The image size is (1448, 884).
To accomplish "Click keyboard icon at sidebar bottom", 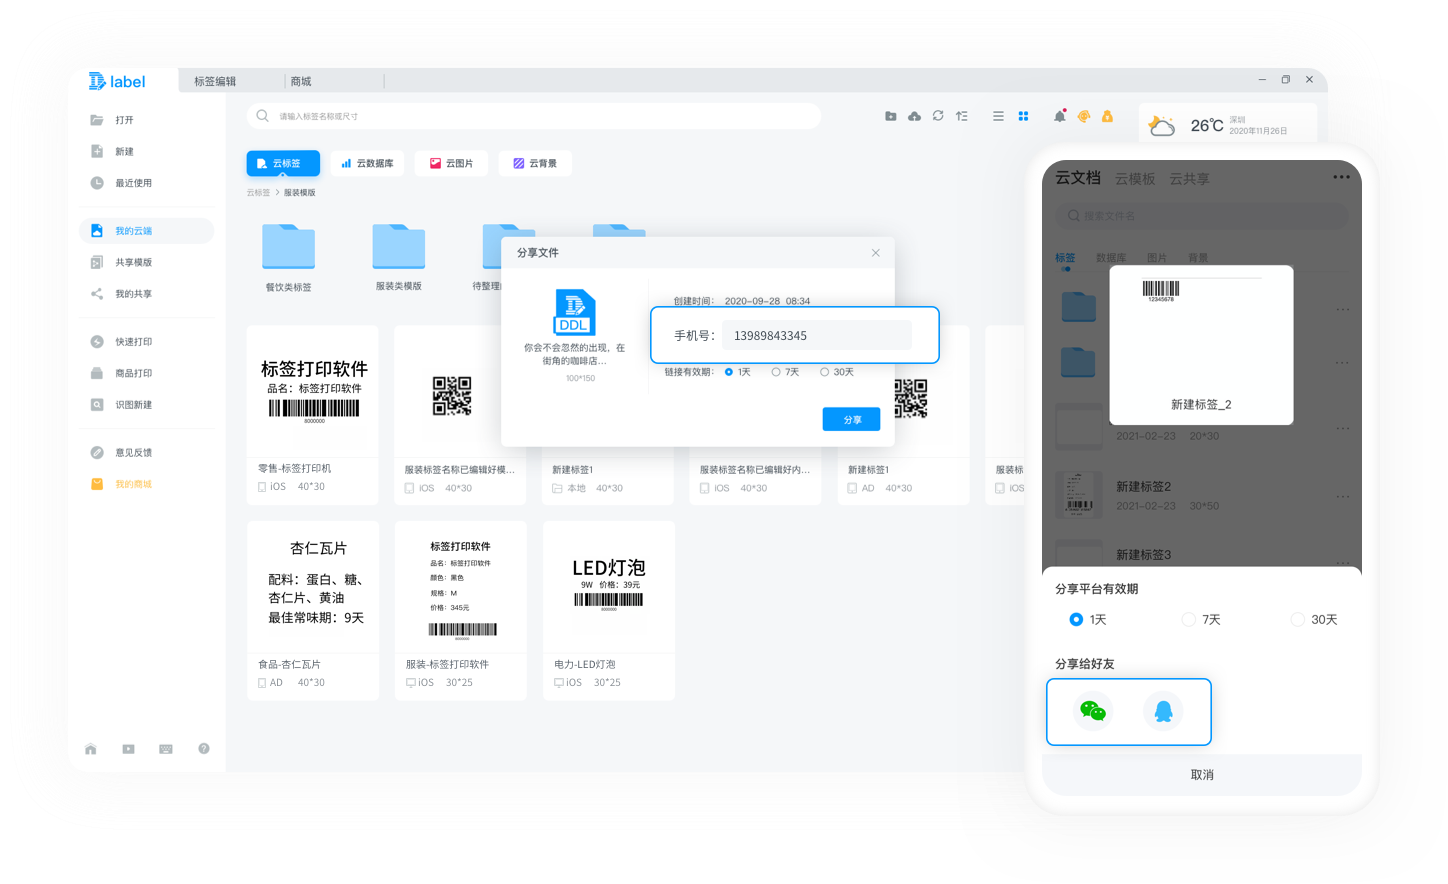I will point(166,749).
